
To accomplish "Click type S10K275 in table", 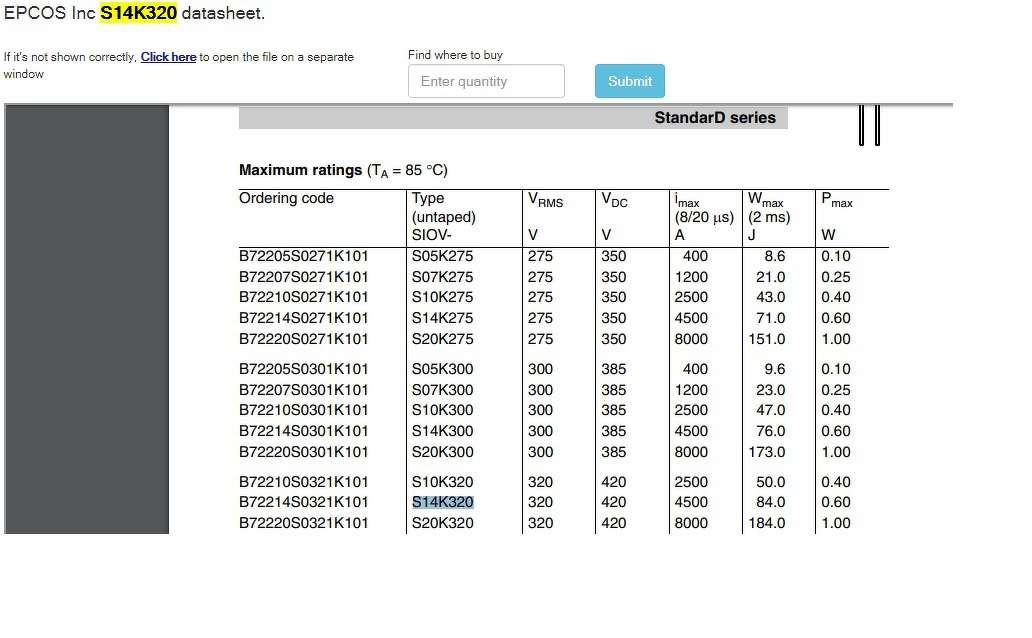I will 442,297.
